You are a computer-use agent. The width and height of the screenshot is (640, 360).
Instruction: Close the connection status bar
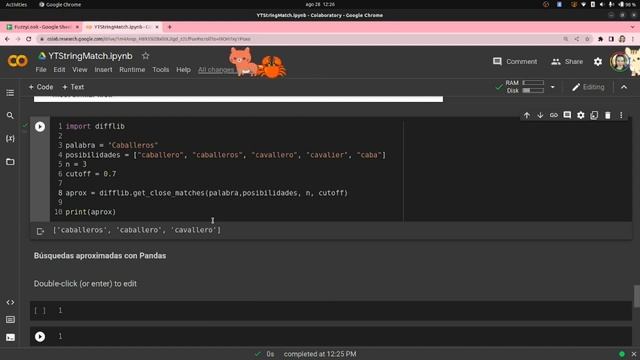634,354
